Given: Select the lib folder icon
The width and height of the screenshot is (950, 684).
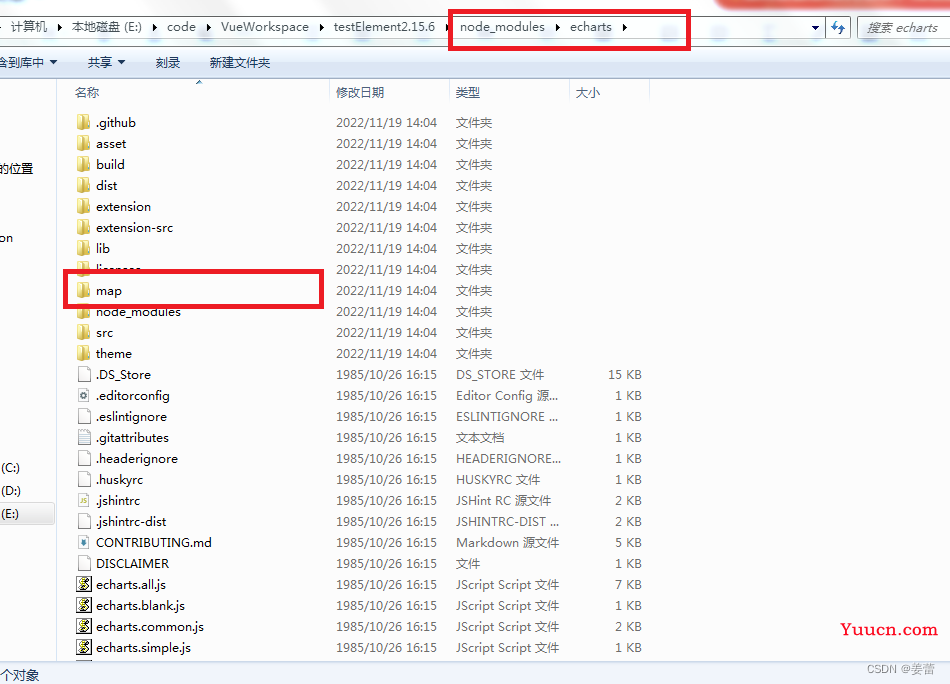Looking at the screenshot, I should pyautogui.click(x=84, y=248).
